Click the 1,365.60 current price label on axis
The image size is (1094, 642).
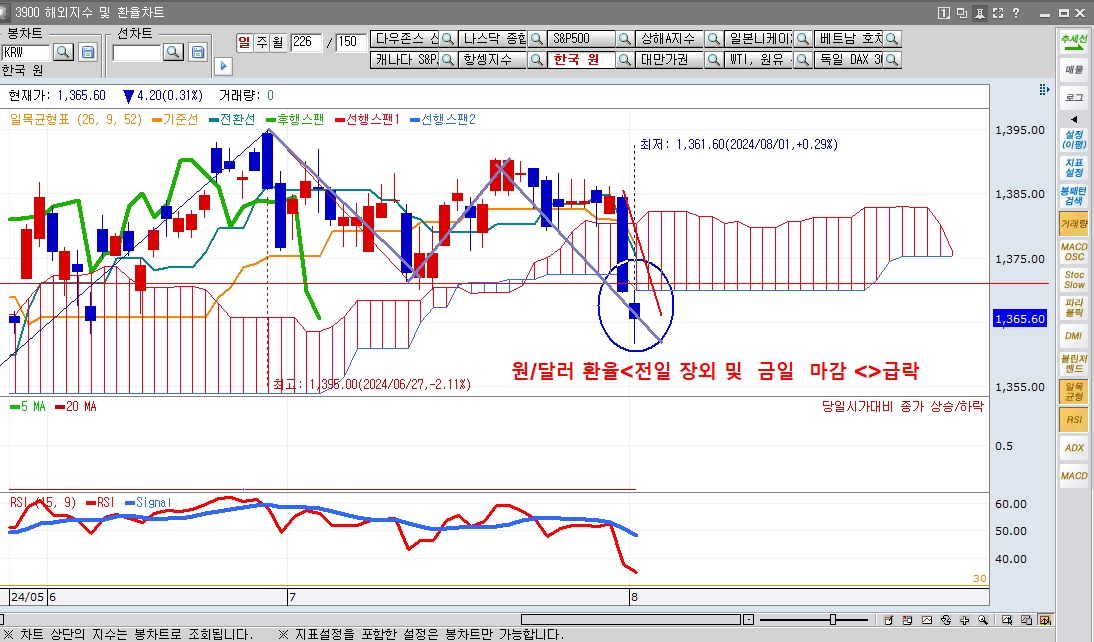pos(1020,319)
